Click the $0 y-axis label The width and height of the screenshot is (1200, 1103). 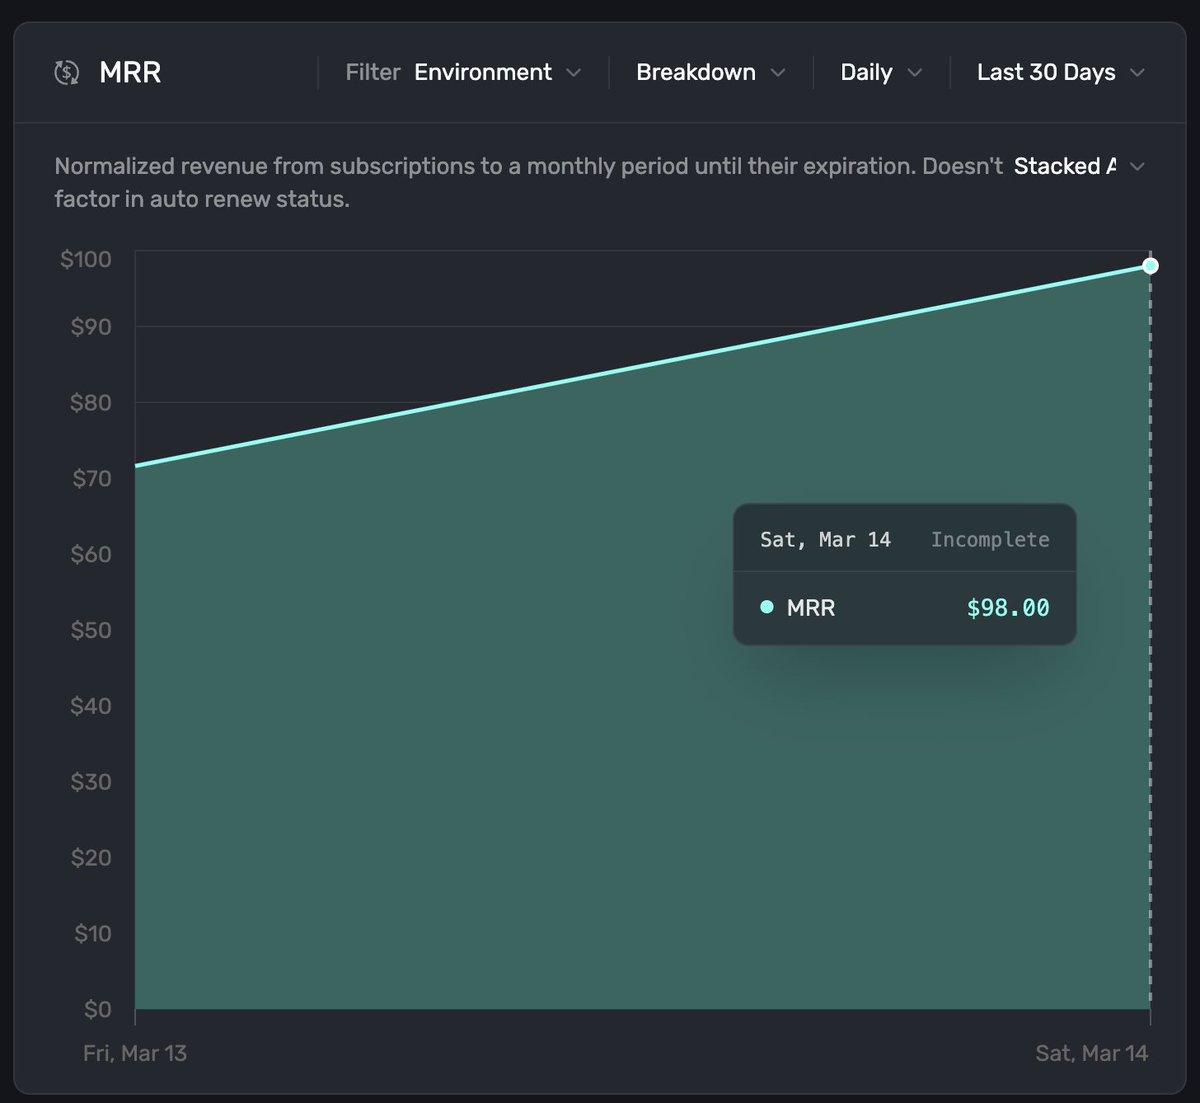pyautogui.click(x=98, y=1009)
